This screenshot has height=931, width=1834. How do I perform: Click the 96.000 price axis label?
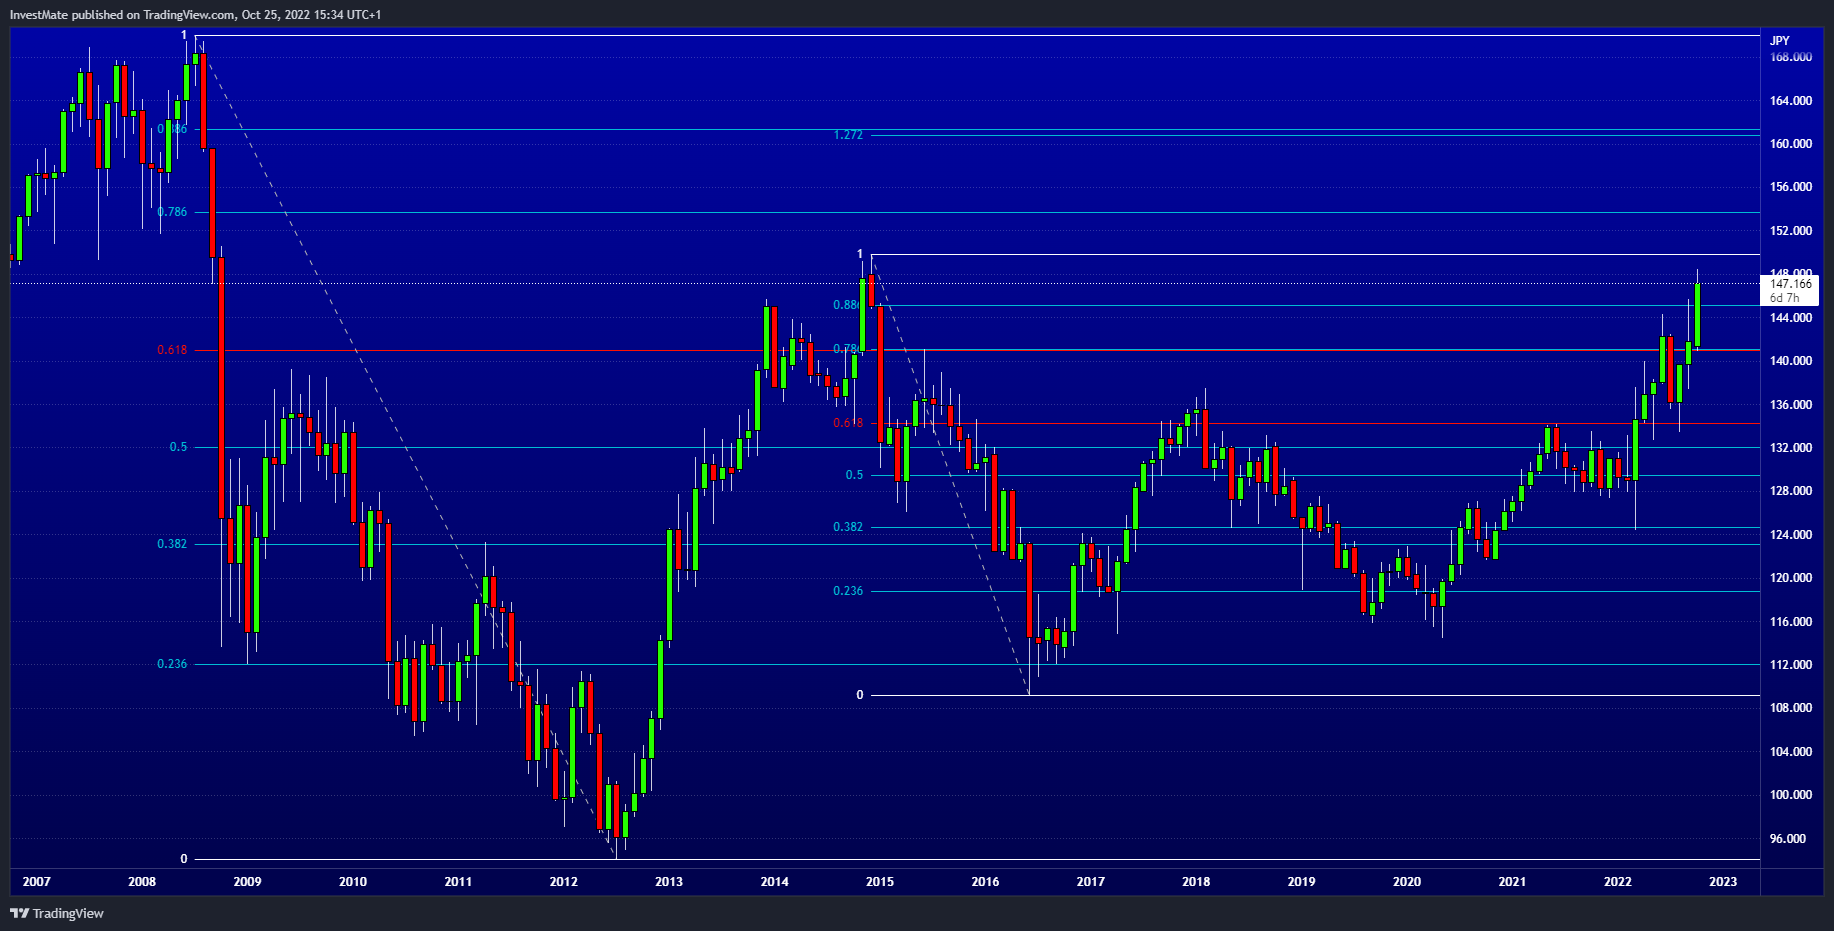click(x=1788, y=839)
